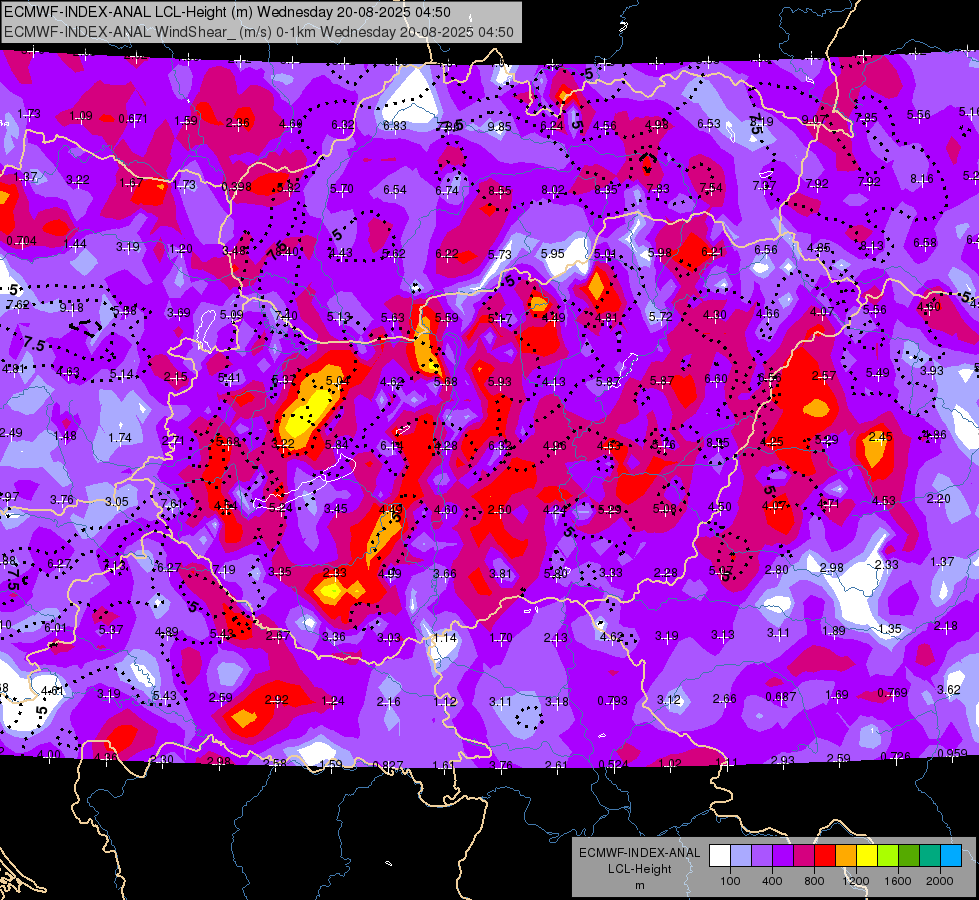Click the dark green legend swatch after 1600
The width and height of the screenshot is (979, 900).
click(x=908, y=856)
